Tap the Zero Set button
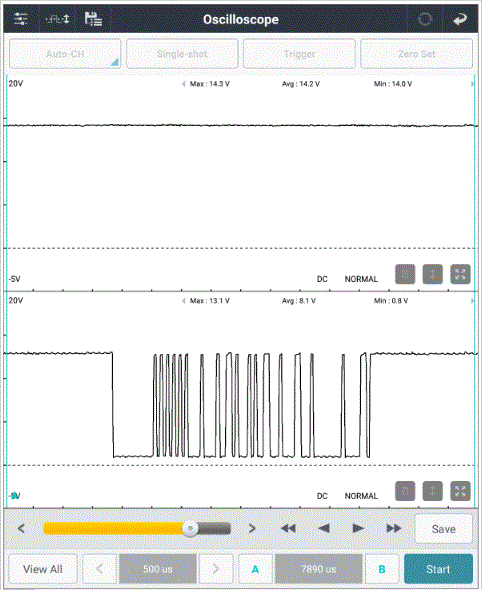Screen dimensions: 490x590 coord(417,54)
